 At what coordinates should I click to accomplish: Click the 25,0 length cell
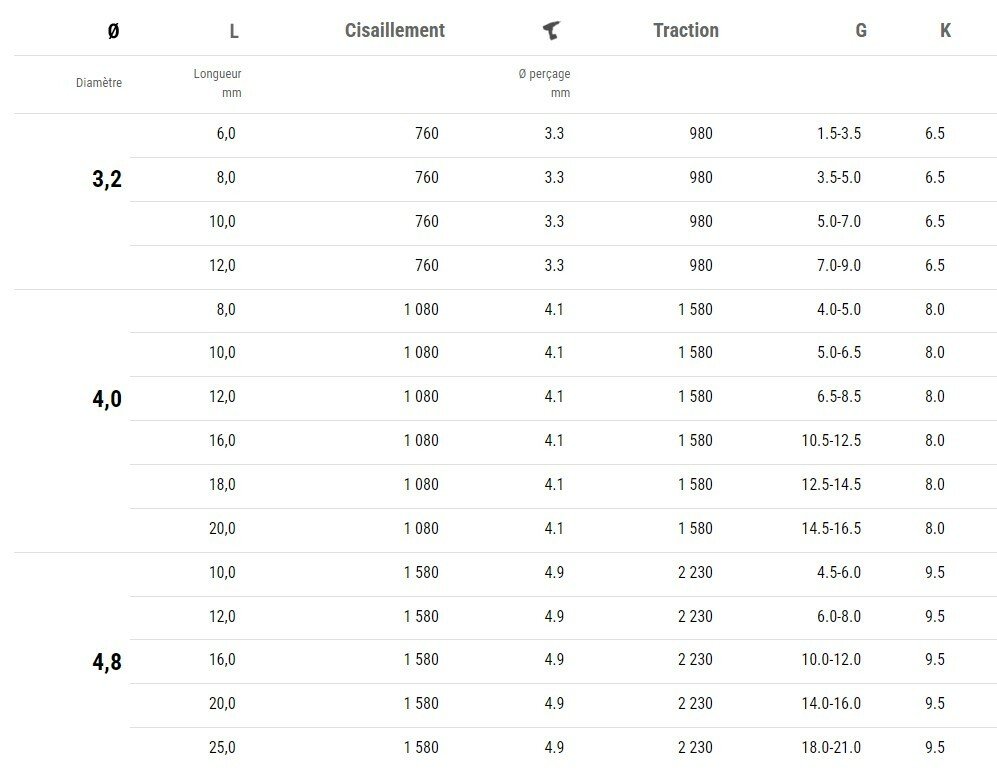pyautogui.click(x=223, y=747)
